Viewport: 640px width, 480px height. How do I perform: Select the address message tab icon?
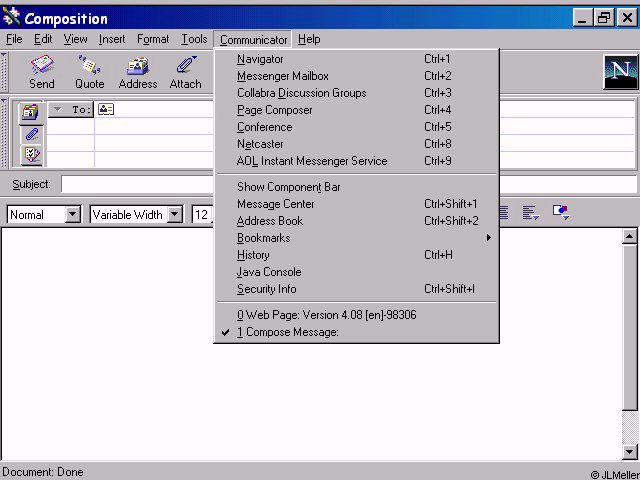click(31, 112)
